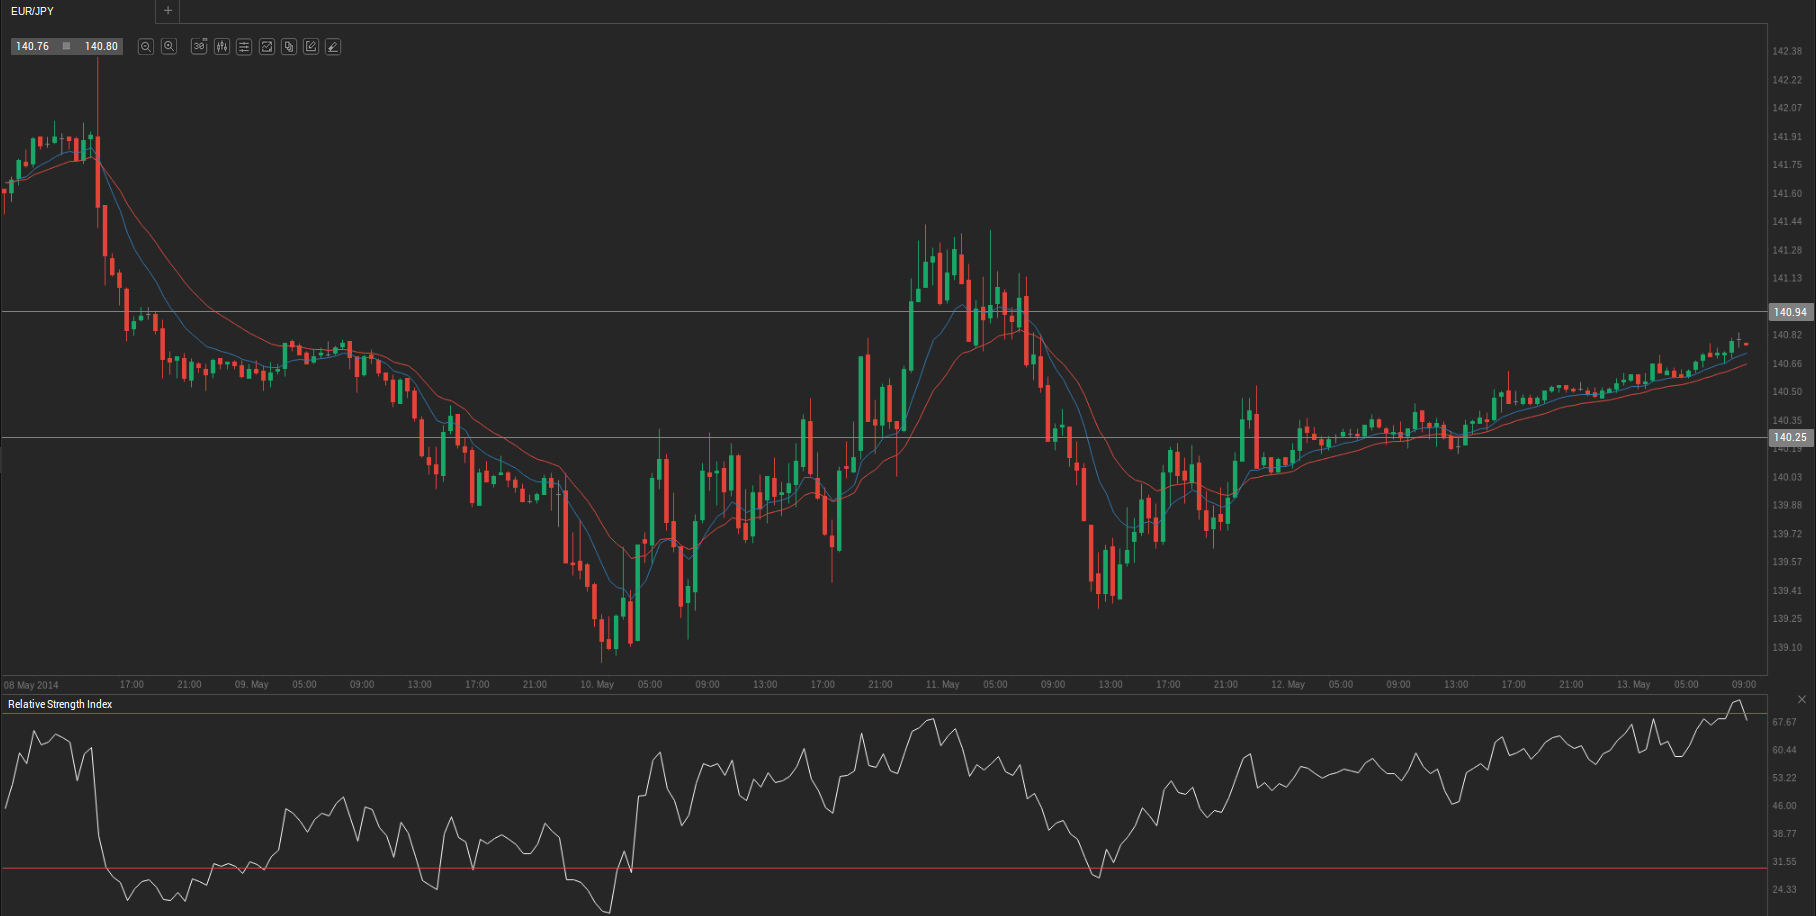Click the zoom out magnifier icon
This screenshot has height=916, width=1816.
pos(145,47)
